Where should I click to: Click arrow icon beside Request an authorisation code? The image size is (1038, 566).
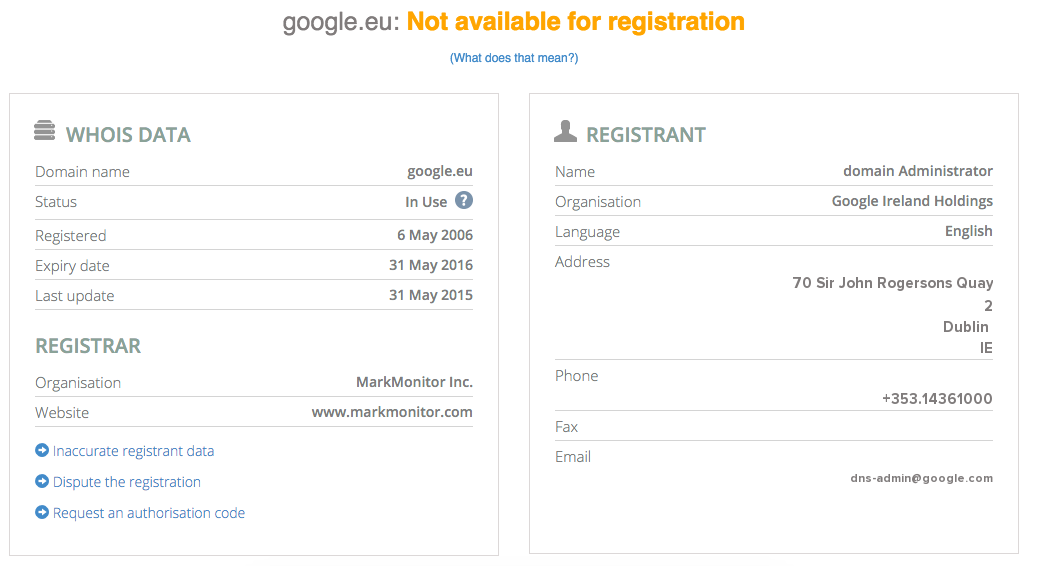click(x=42, y=512)
